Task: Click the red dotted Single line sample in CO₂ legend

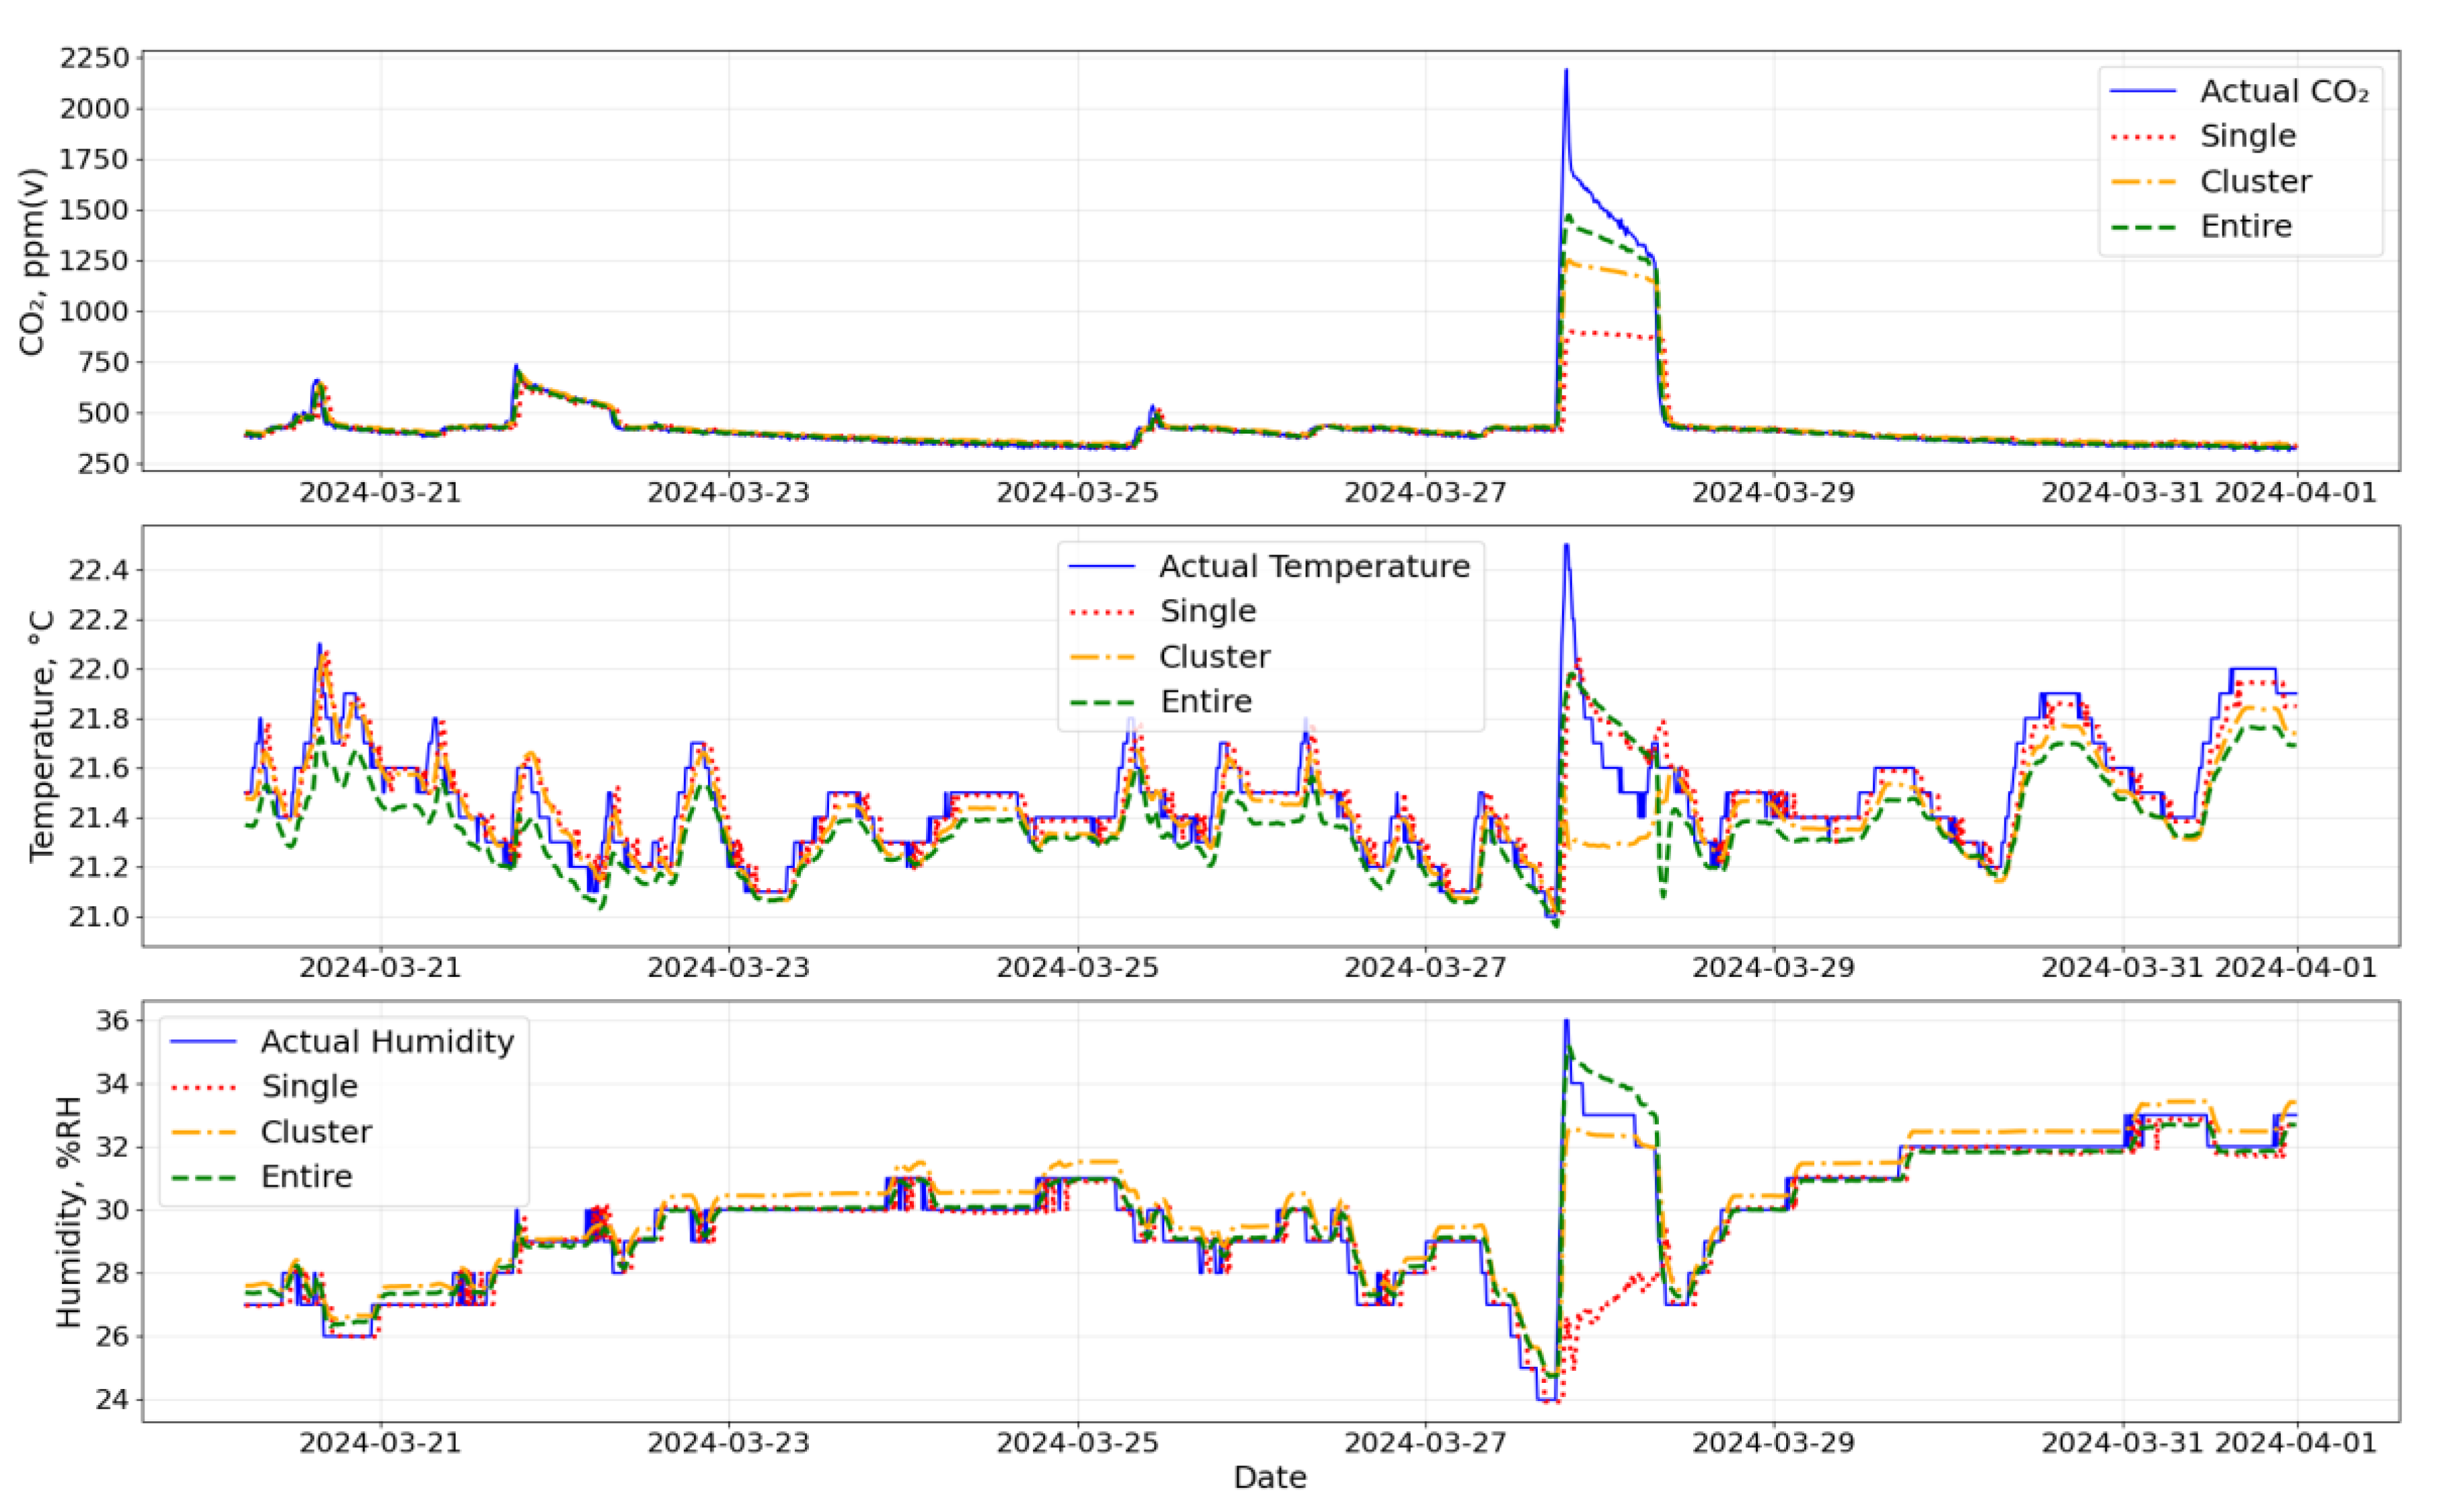Action: (x=2143, y=136)
